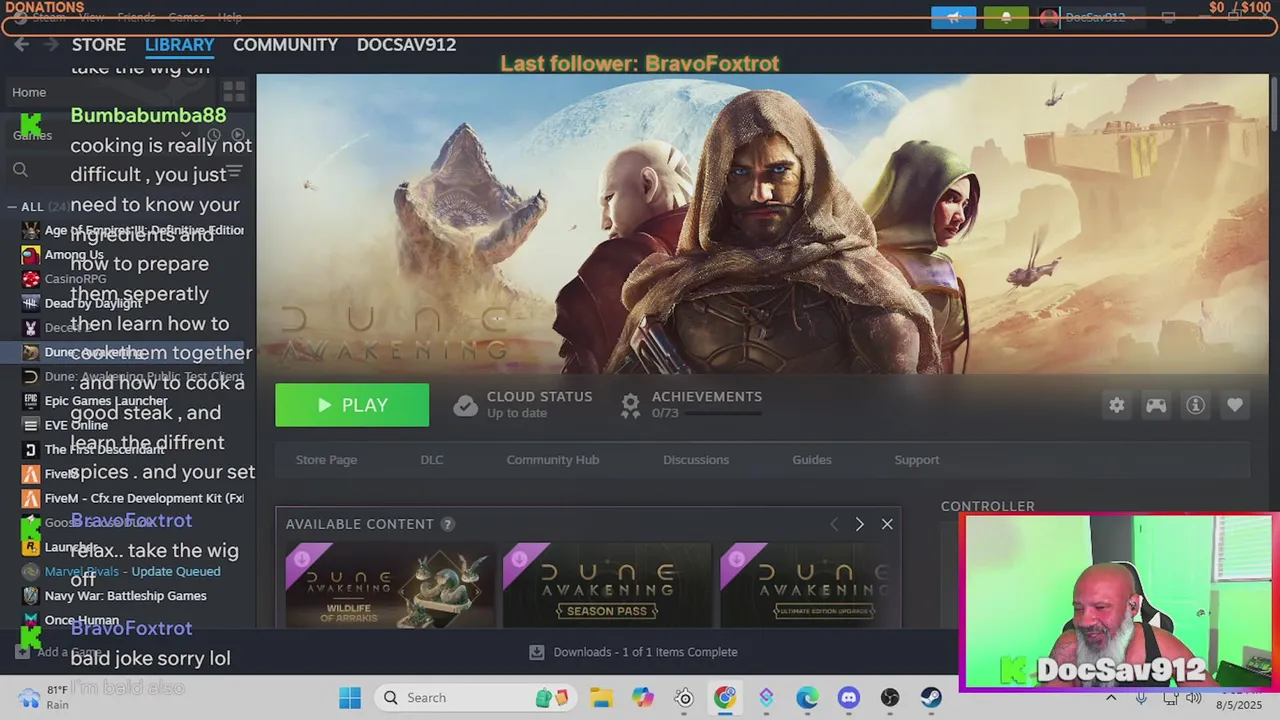Screen dimensions: 1280x720
Task: Open weather widget showing 81°F Rain
Action: 44,697
